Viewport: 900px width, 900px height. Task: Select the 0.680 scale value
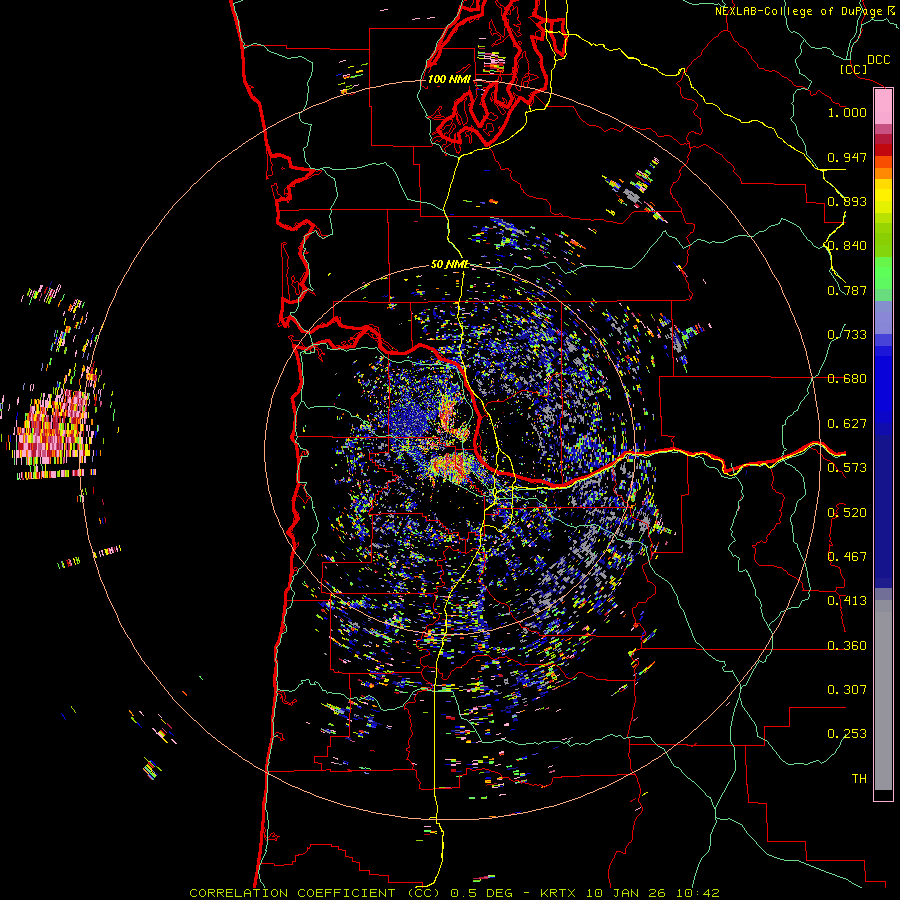(847, 379)
